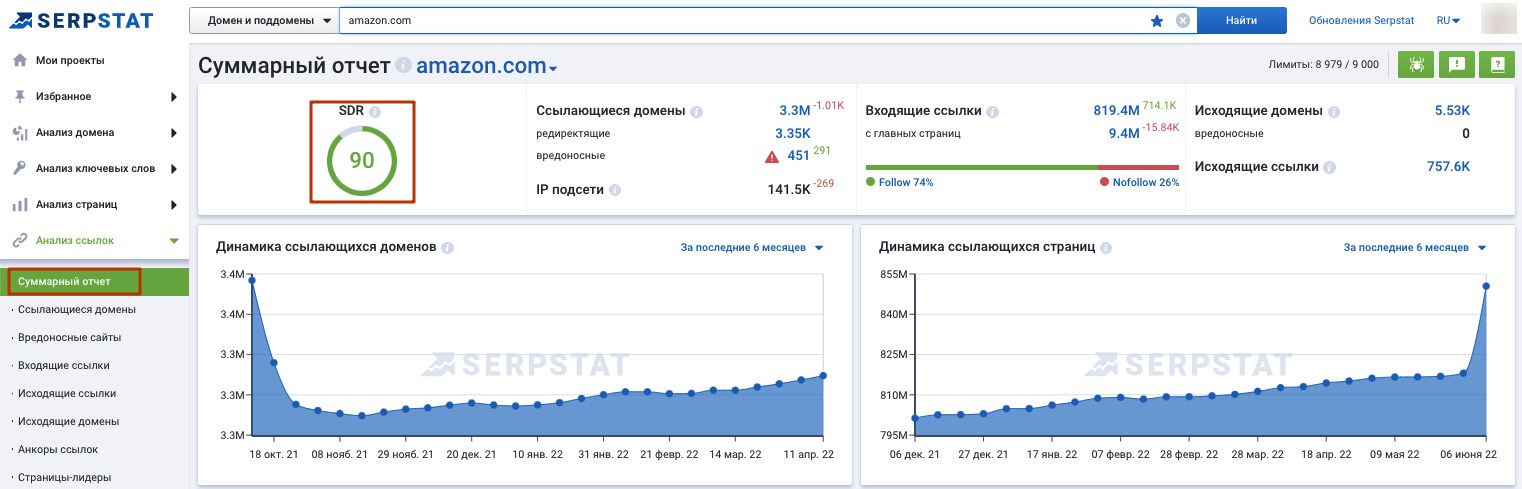The width and height of the screenshot is (1522, 489).
Task: Click outgoing links value 757.6K
Action: 1448,166
